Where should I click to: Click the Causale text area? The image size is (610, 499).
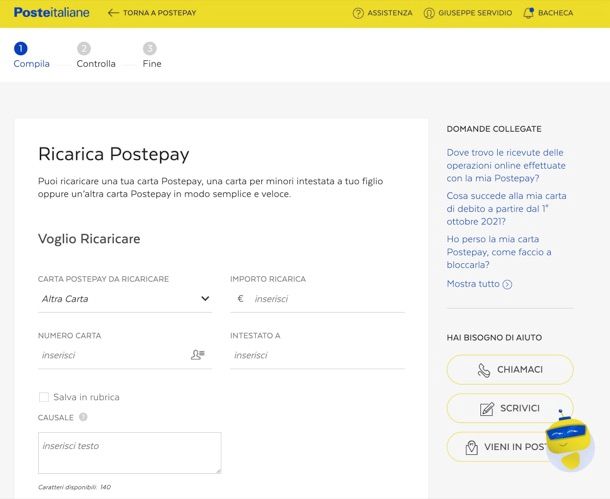click(130, 453)
